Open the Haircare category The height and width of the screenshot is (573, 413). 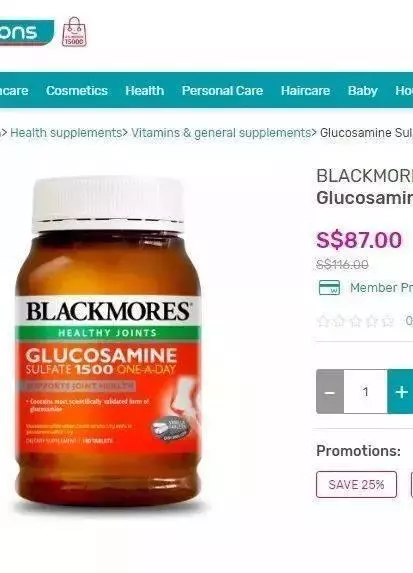(305, 91)
